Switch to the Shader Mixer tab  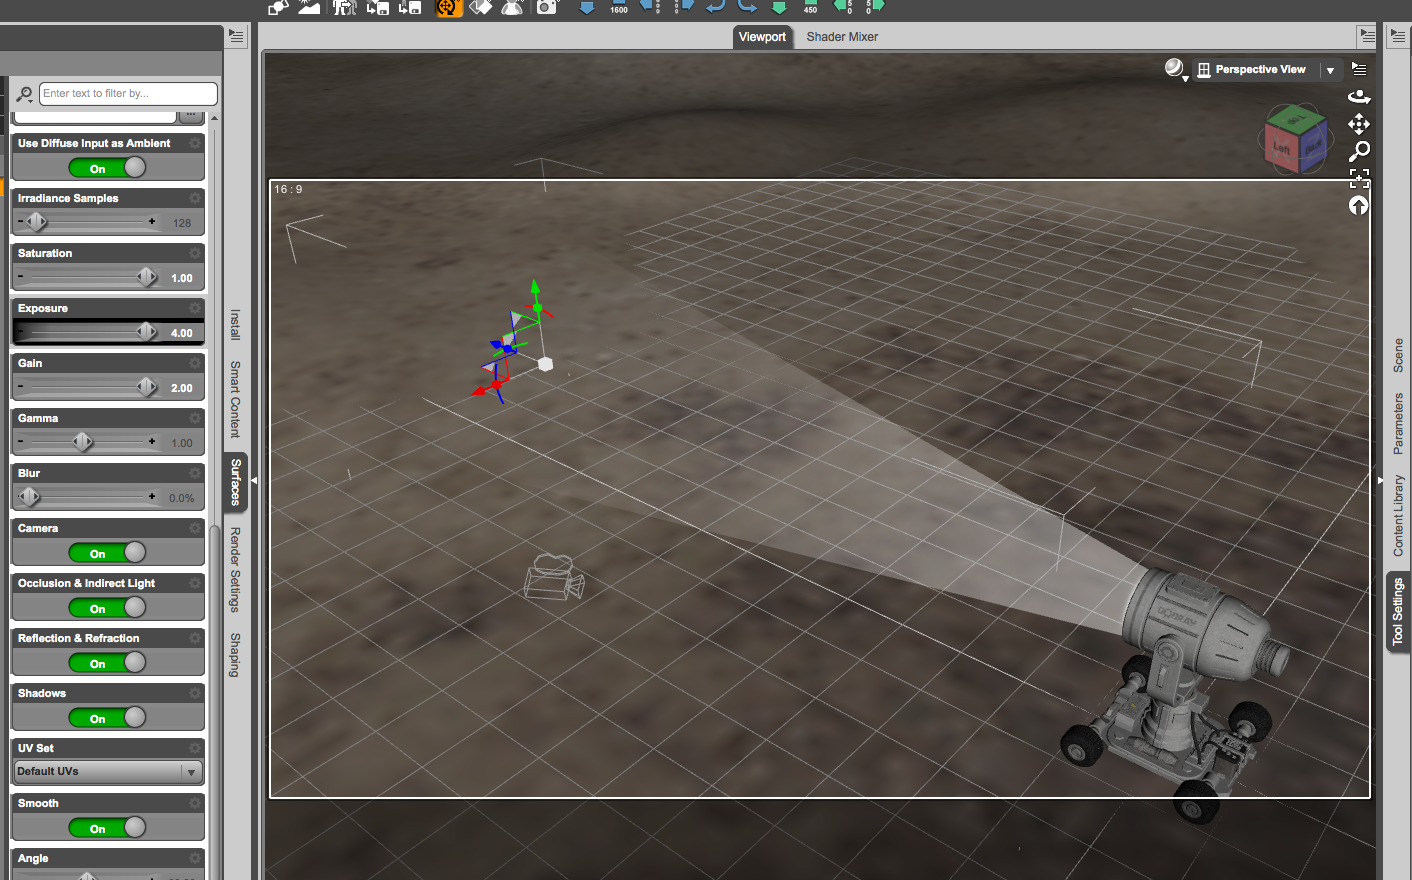pos(842,37)
